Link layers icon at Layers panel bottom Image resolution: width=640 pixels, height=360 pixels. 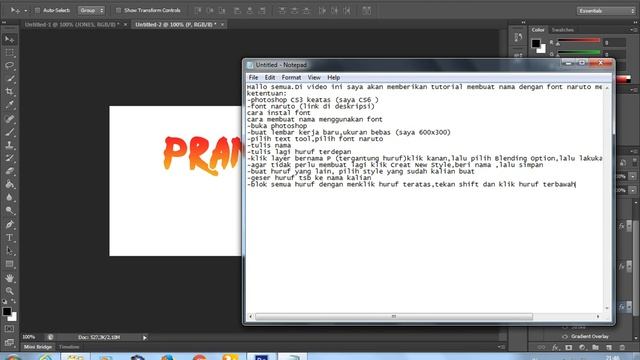click(x=541, y=347)
